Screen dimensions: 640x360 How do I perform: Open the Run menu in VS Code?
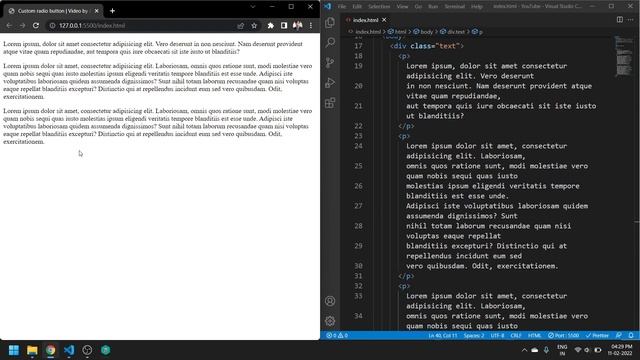click(433, 7)
